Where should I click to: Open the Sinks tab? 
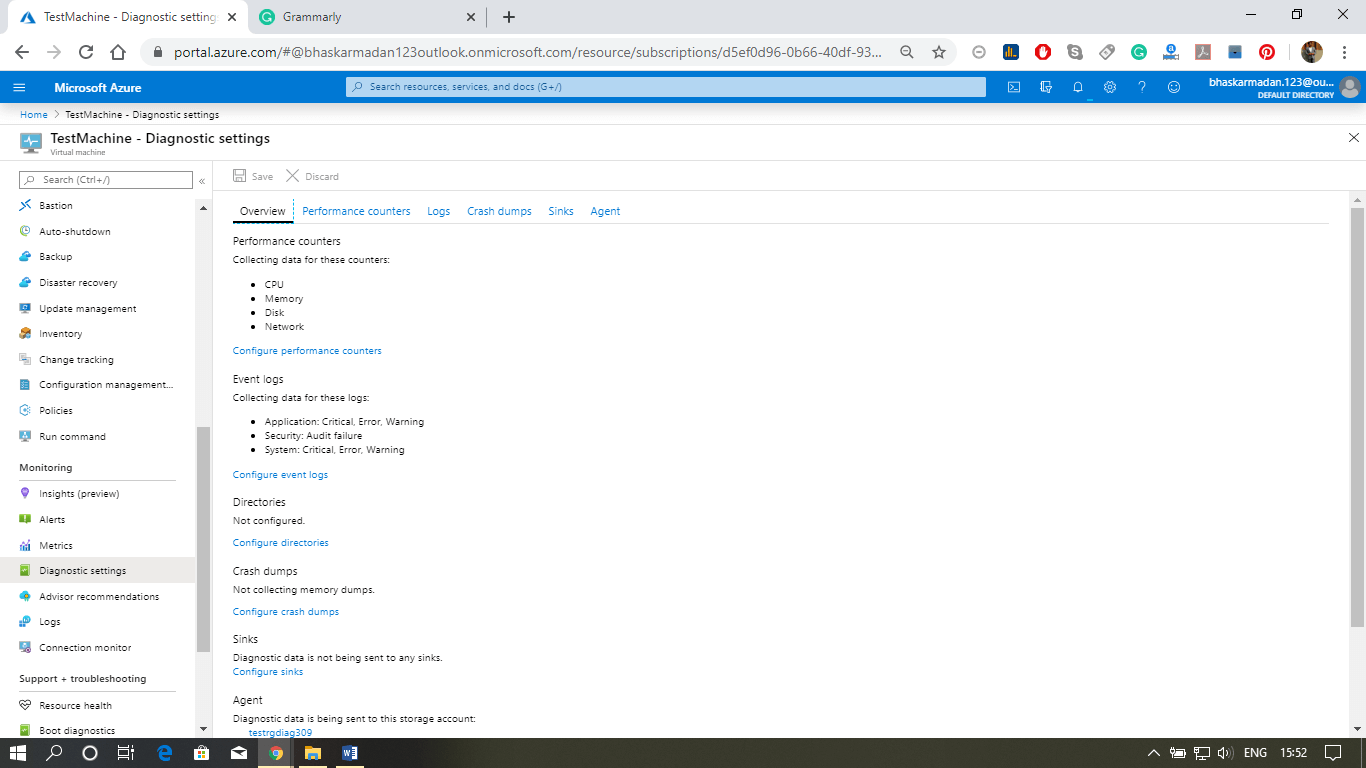[x=561, y=211]
